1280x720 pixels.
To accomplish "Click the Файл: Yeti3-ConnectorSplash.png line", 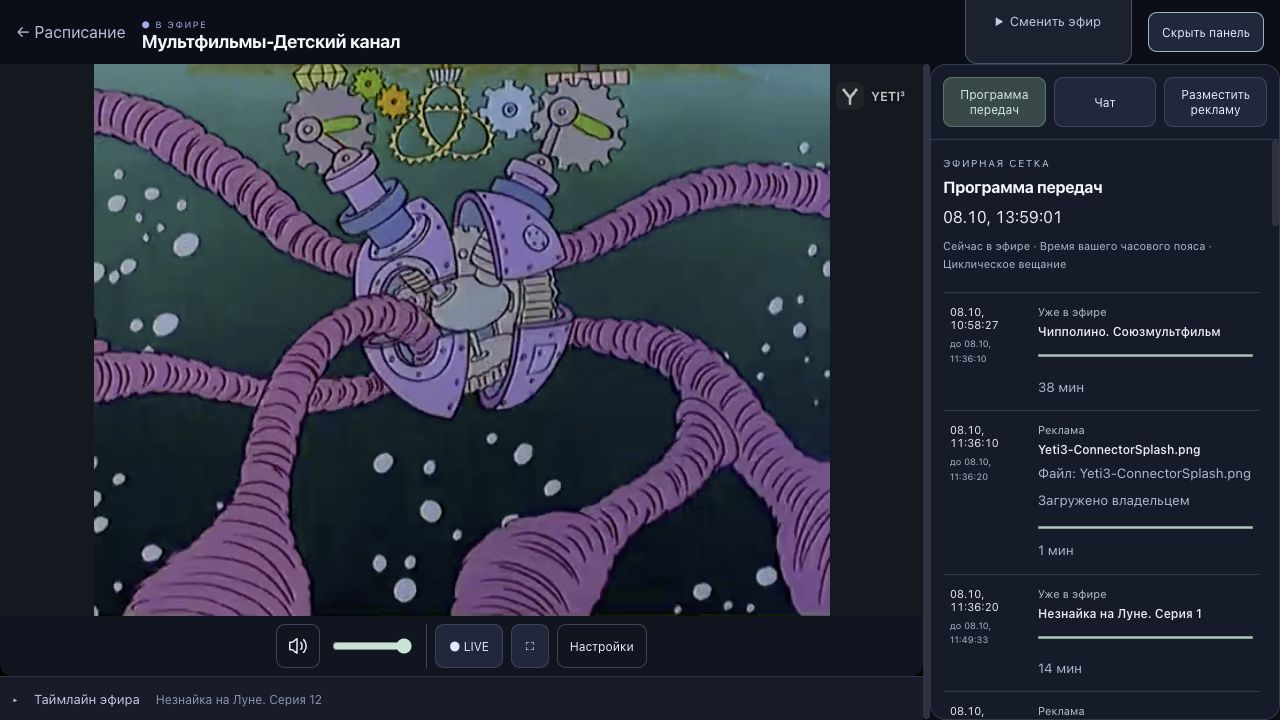I will (1144, 473).
